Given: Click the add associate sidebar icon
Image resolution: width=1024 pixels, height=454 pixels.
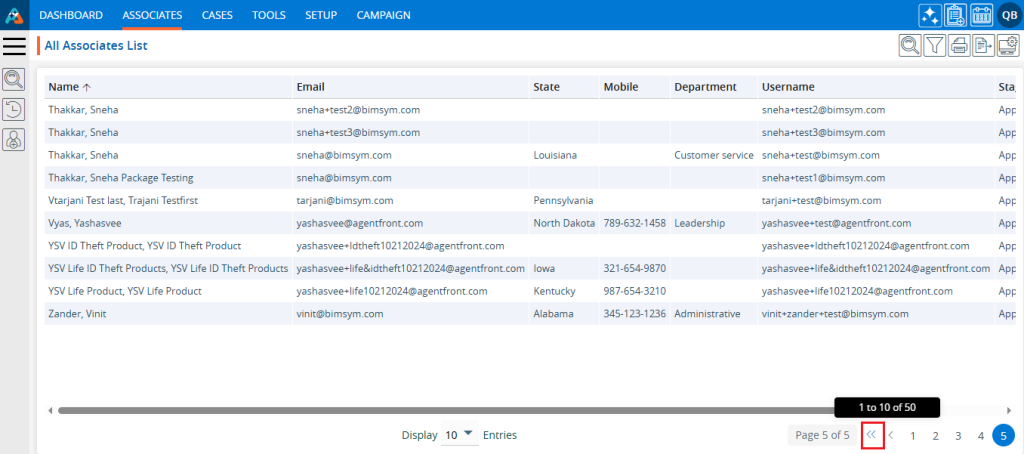Looking at the screenshot, I should tap(14, 140).
